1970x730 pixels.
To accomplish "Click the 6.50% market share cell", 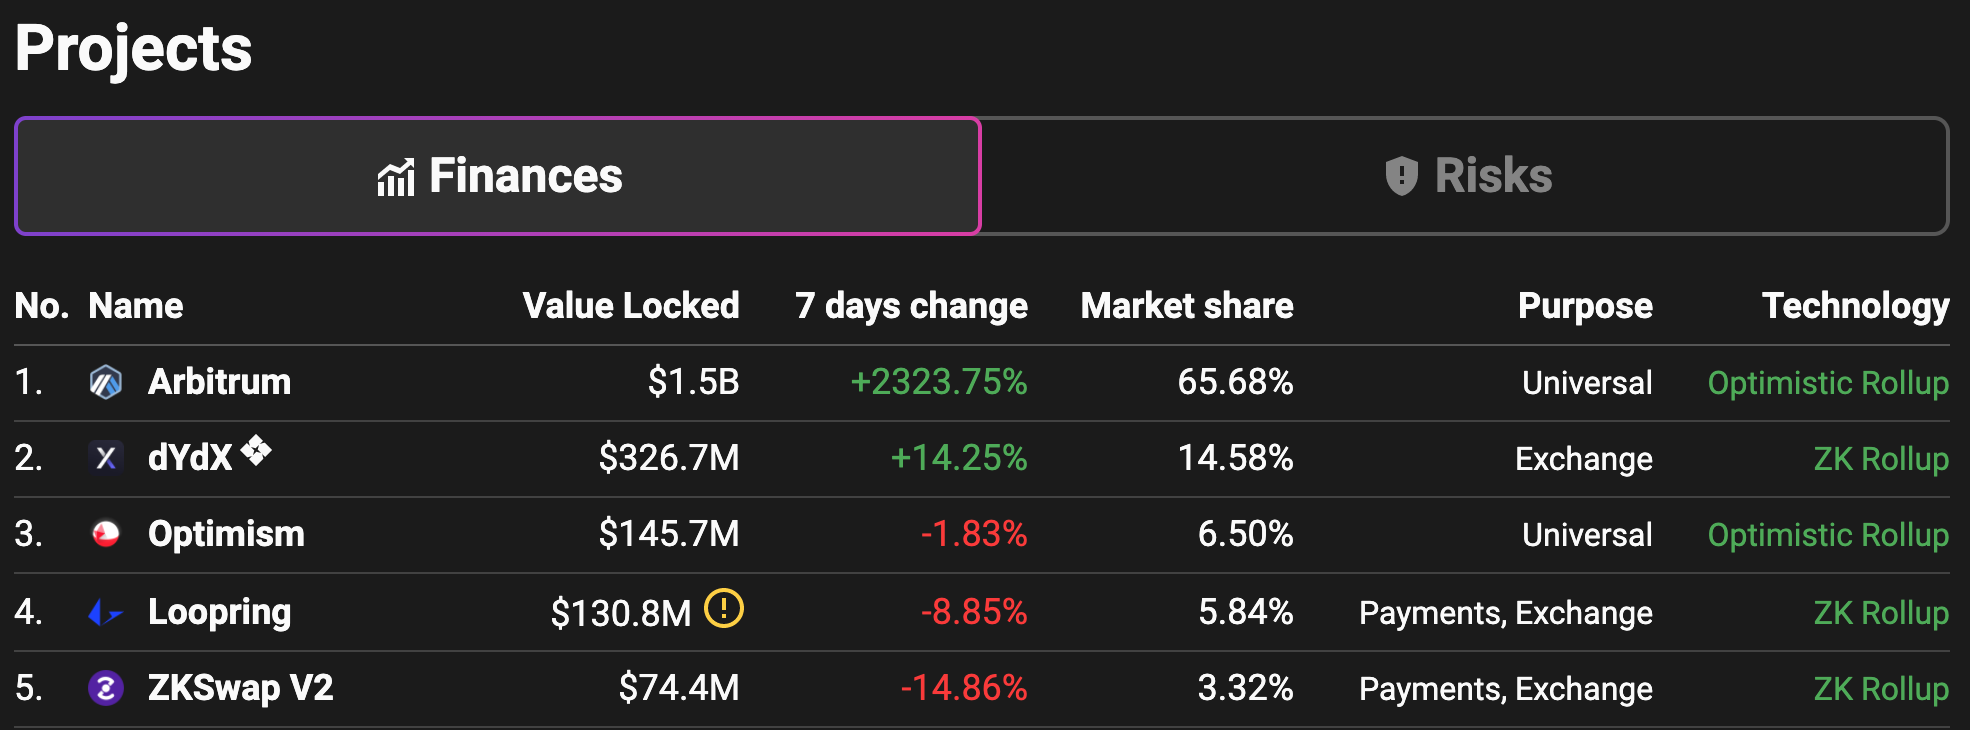I will tap(1245, 534).
